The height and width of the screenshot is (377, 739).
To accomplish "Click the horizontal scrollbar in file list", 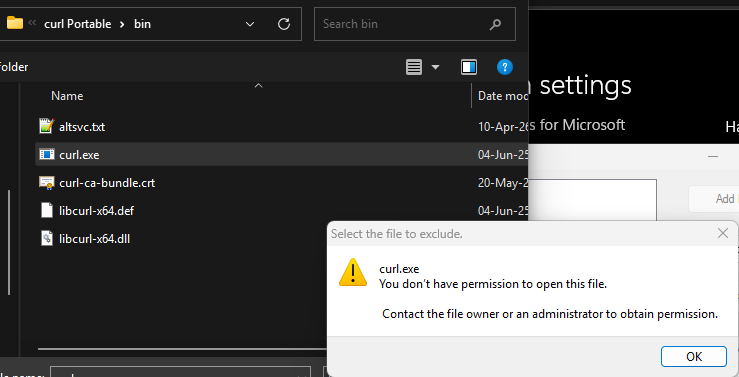I will click(182, 349).
